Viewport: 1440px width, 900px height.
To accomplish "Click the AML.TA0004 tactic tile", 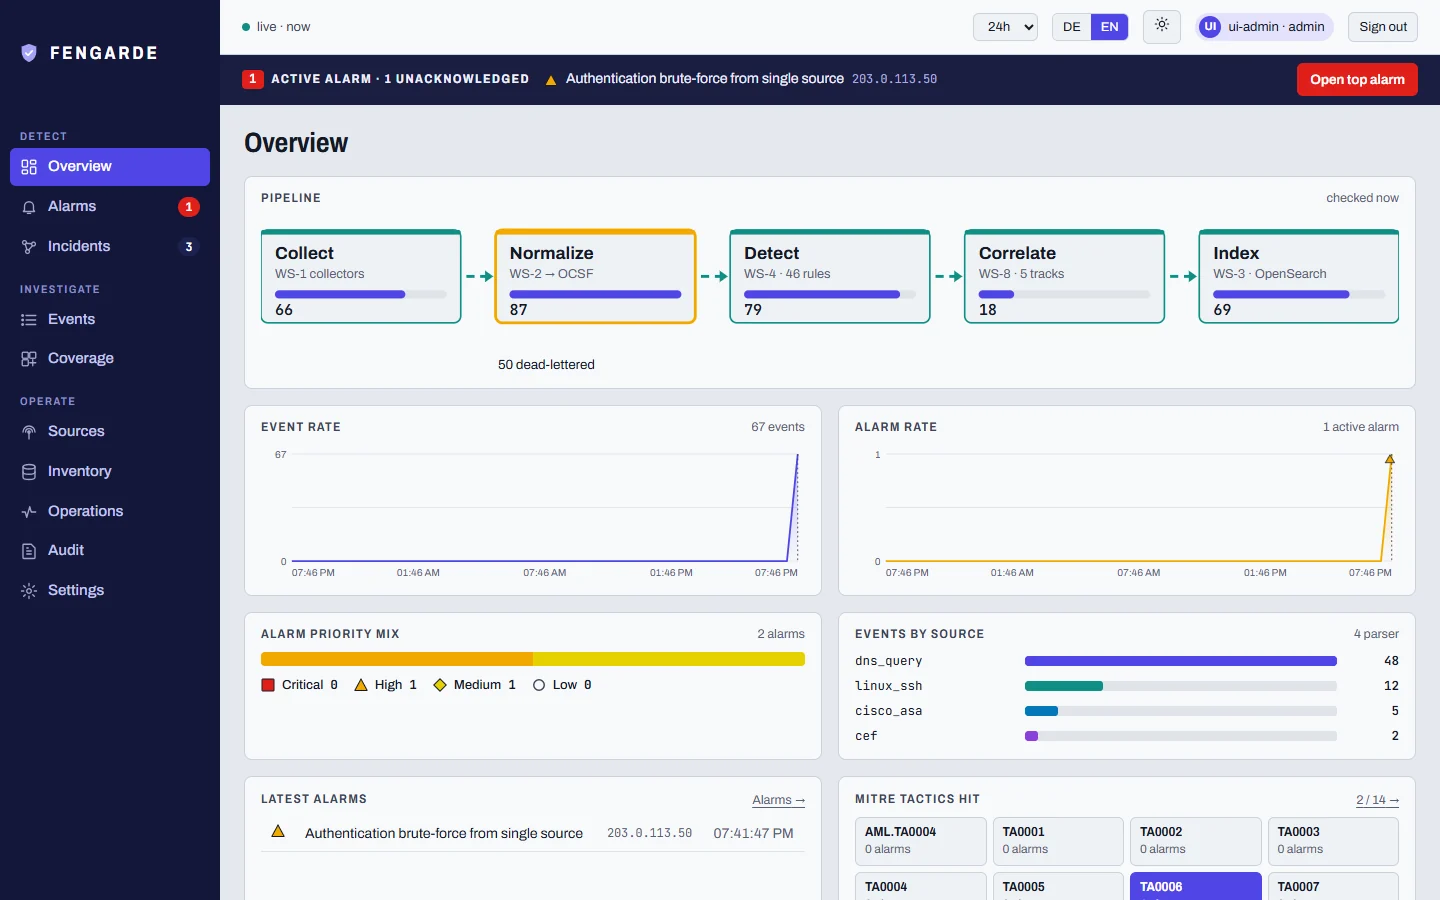I will [921, 841].
